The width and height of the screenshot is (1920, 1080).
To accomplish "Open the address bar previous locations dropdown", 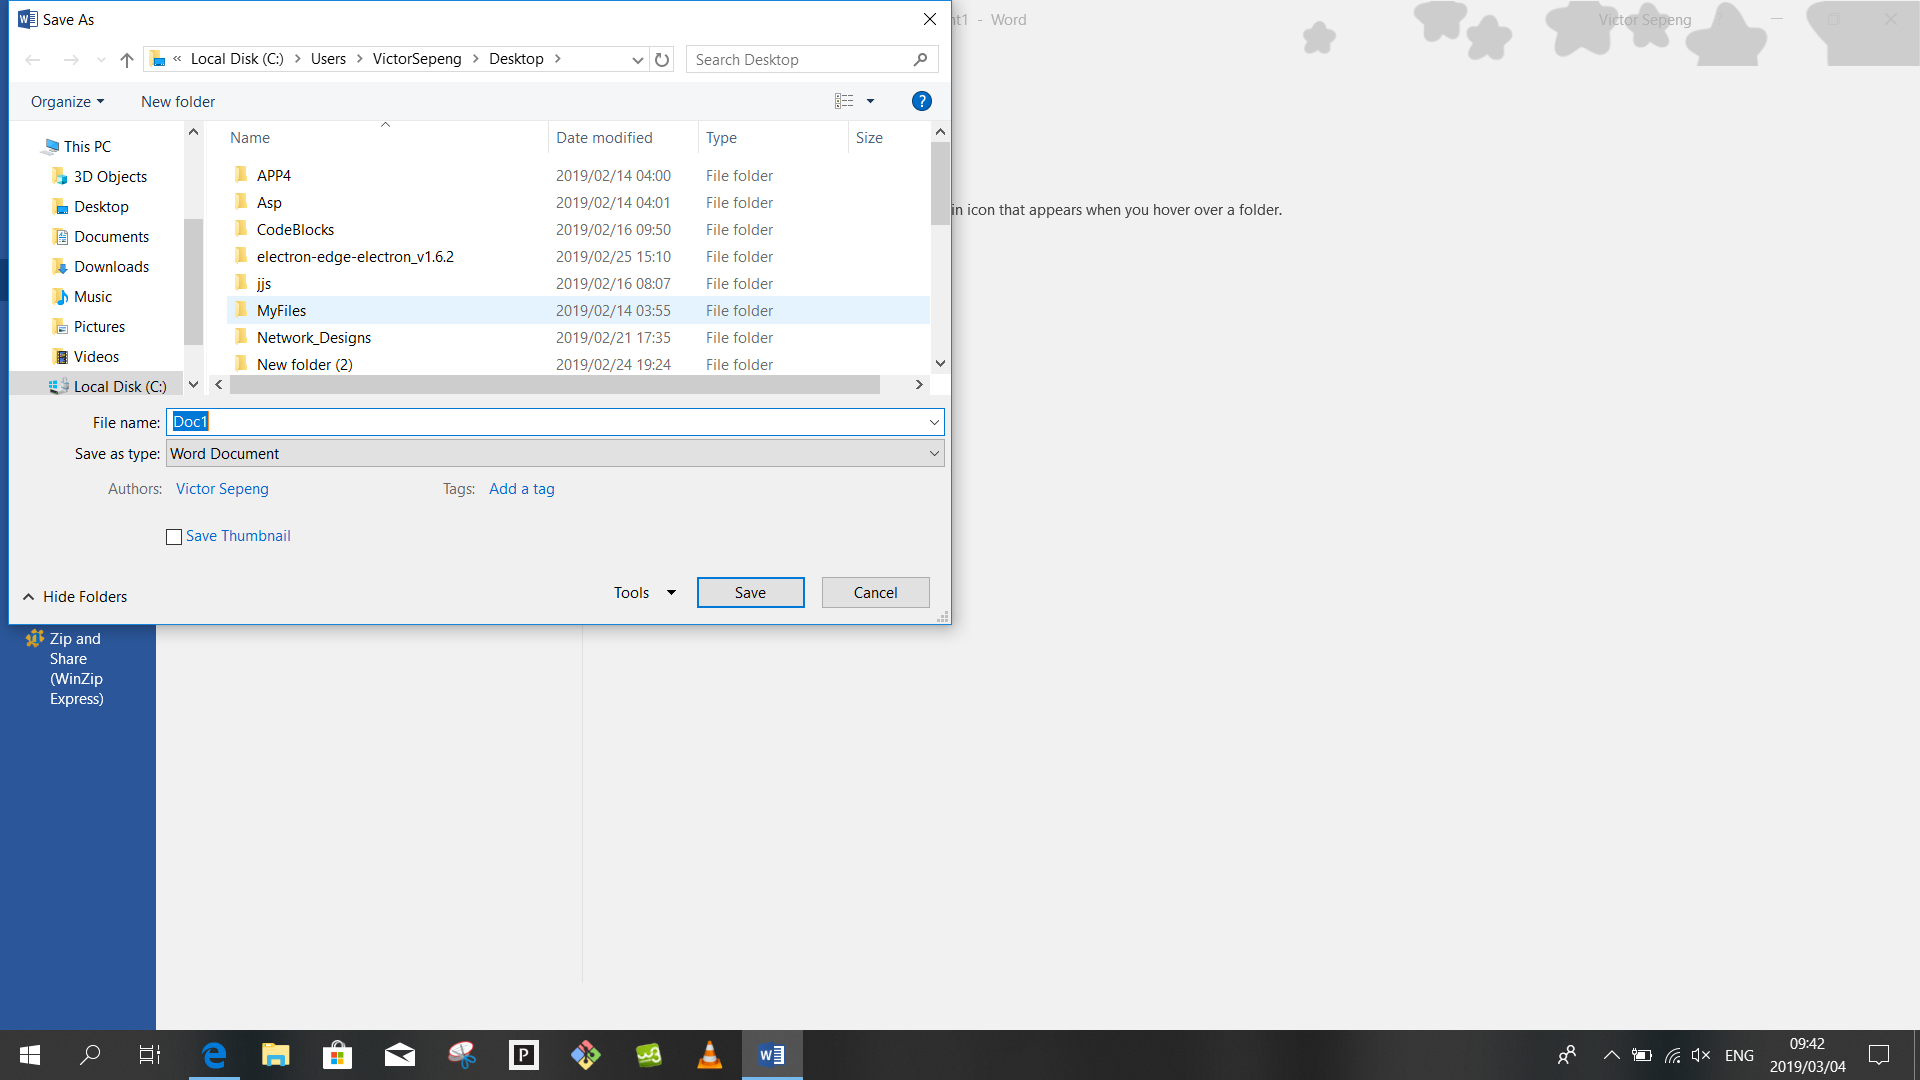I will [637, 60].
